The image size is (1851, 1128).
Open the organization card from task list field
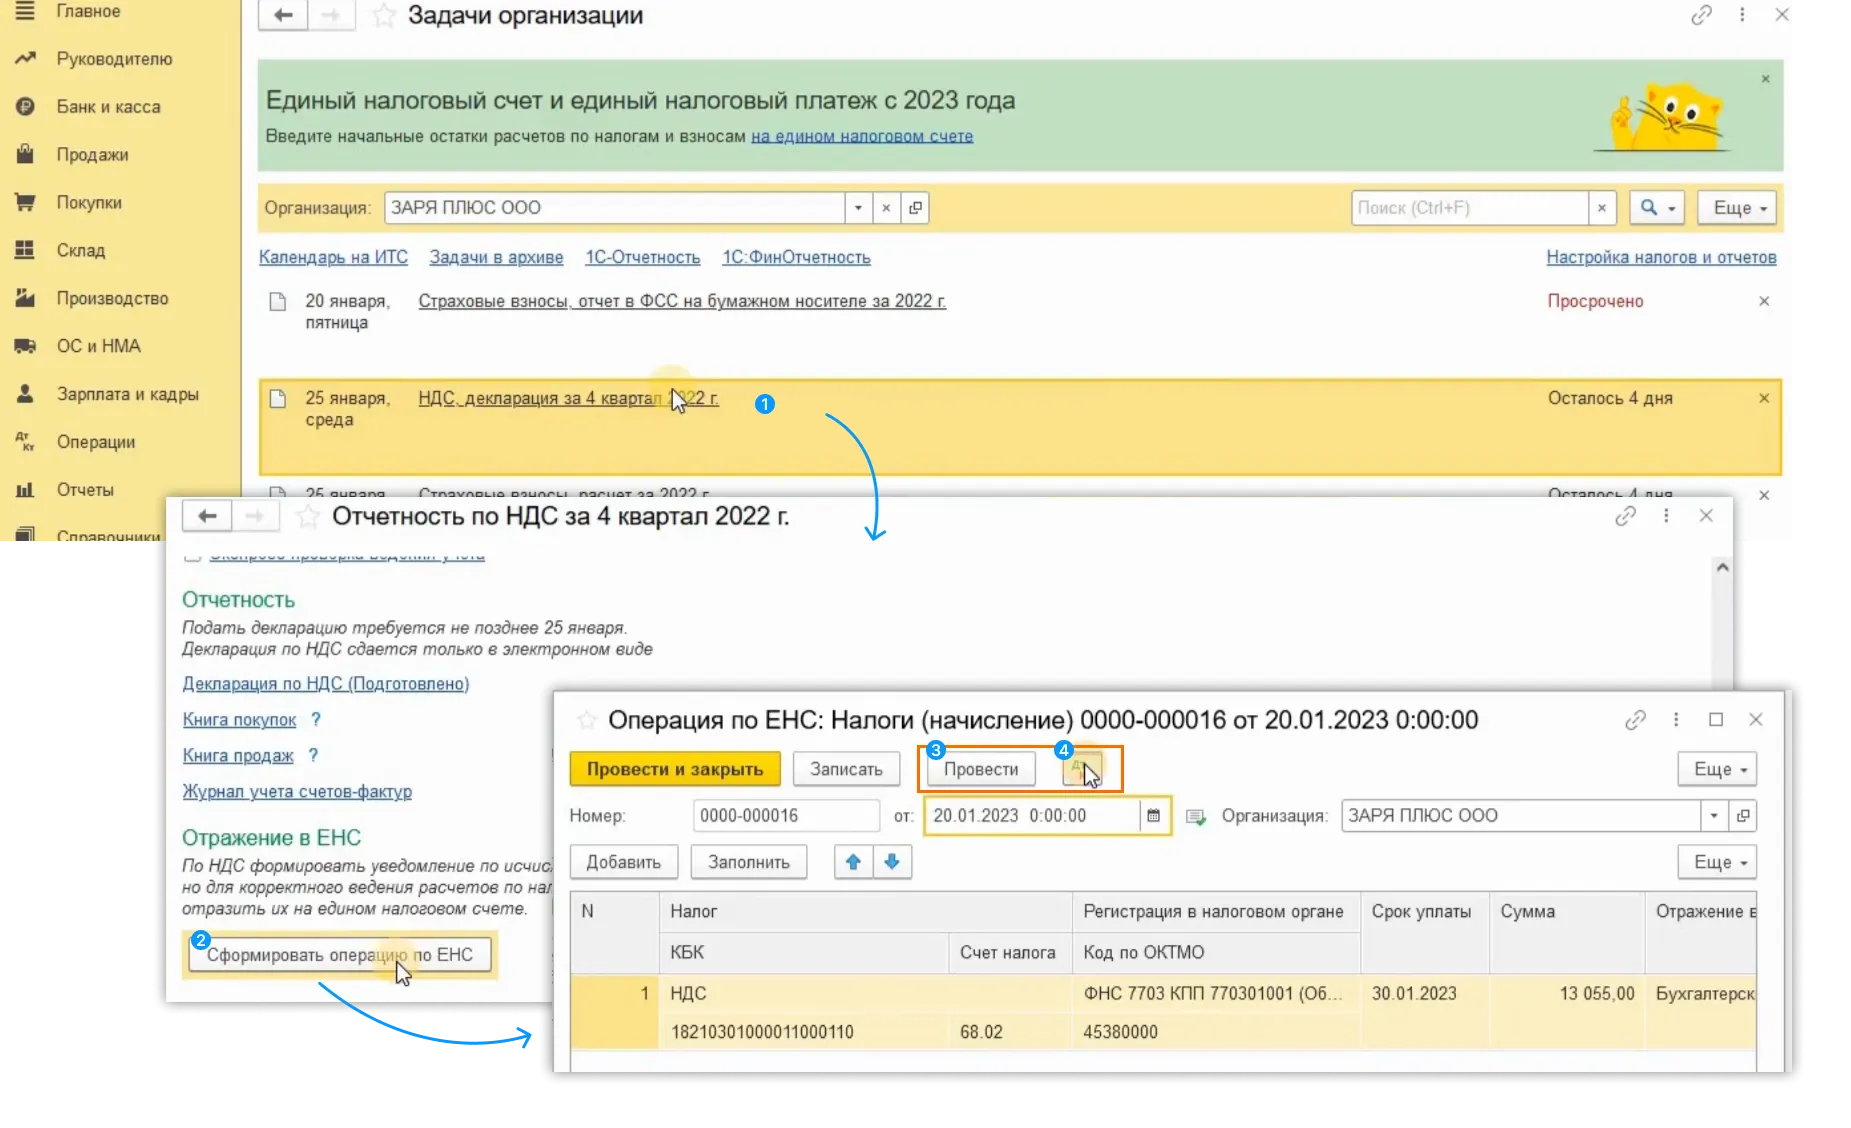click(915, 208)
